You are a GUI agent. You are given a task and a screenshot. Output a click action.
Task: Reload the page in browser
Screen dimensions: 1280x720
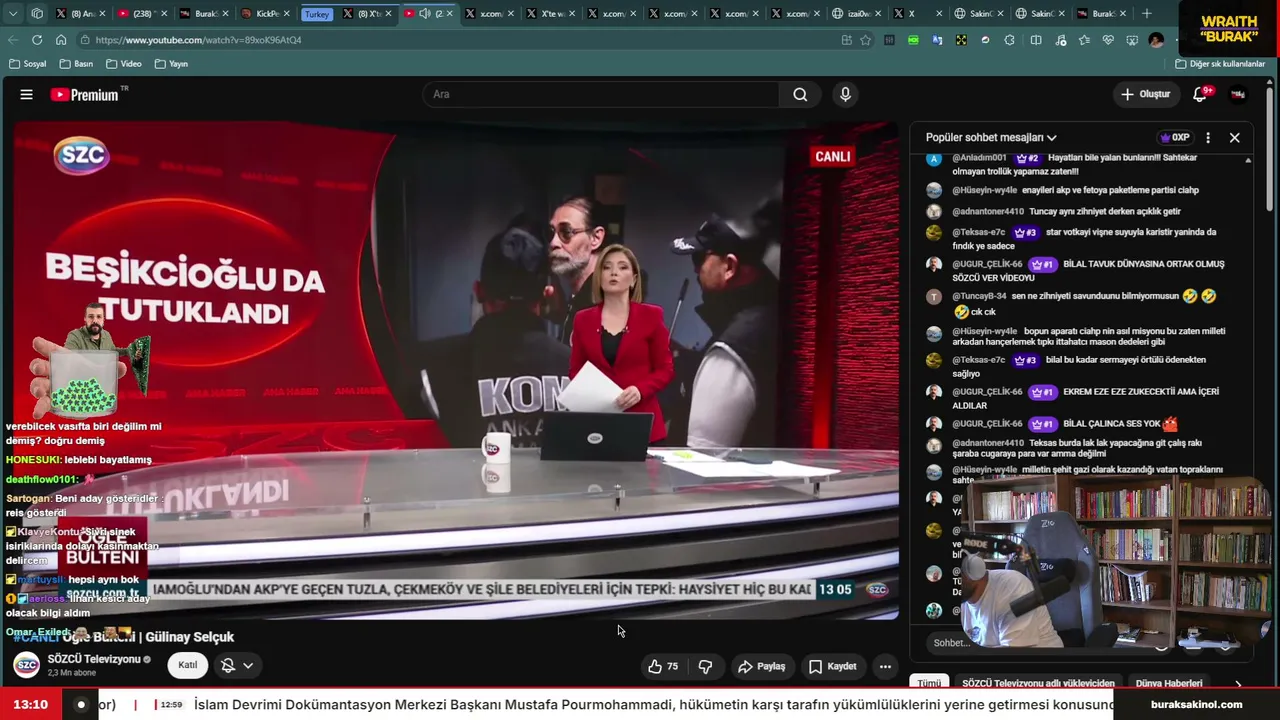coord(37,40)
